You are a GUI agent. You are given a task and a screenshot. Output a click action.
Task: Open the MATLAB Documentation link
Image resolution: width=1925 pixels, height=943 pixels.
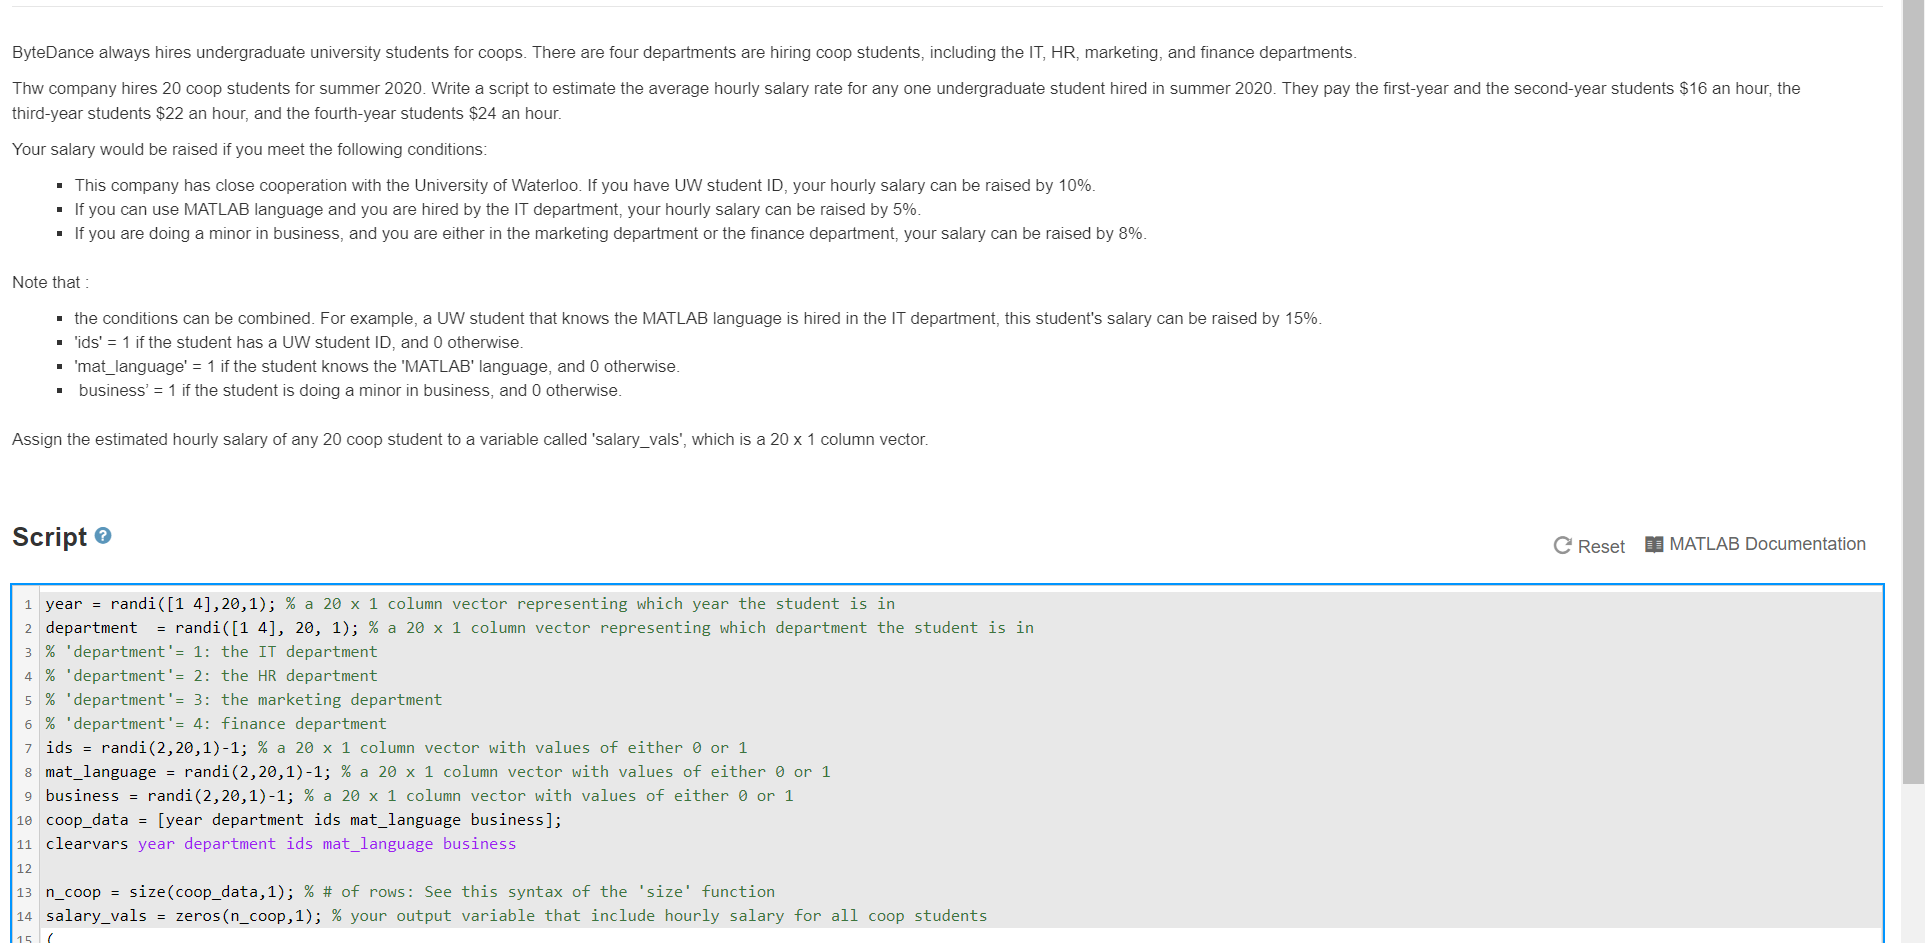pos(1767,544)
